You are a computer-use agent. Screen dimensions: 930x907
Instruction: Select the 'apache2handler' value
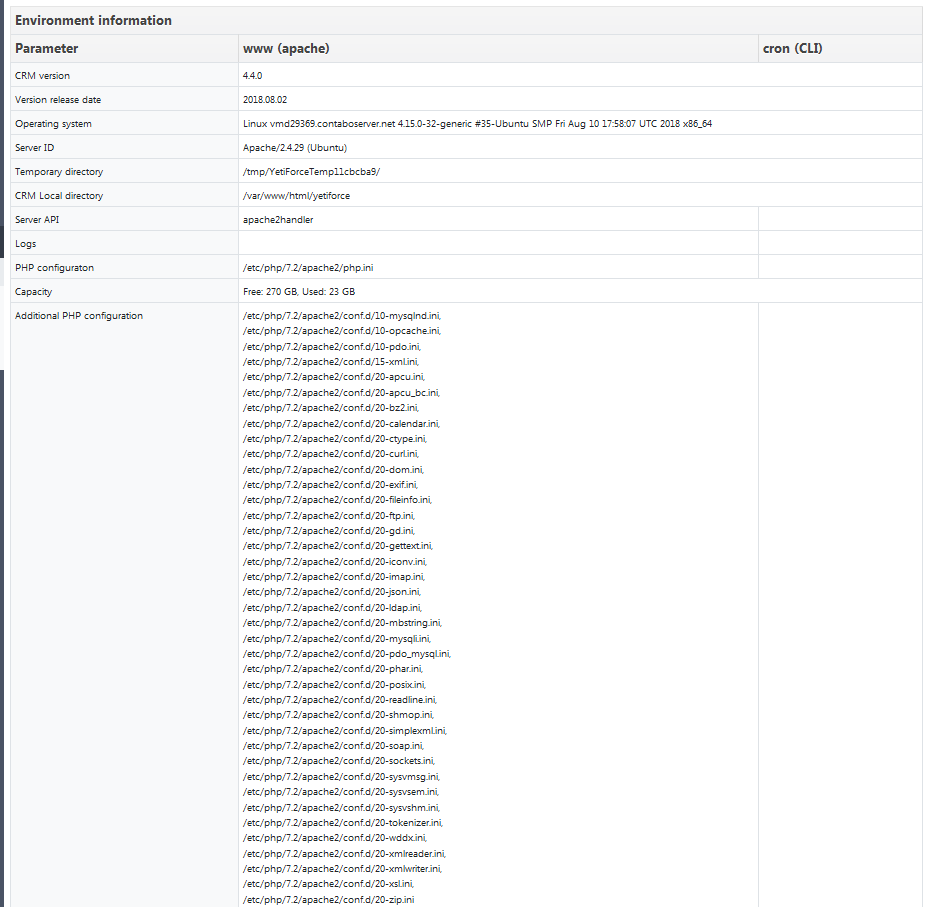pyautogui.click(x=278, y=219)
